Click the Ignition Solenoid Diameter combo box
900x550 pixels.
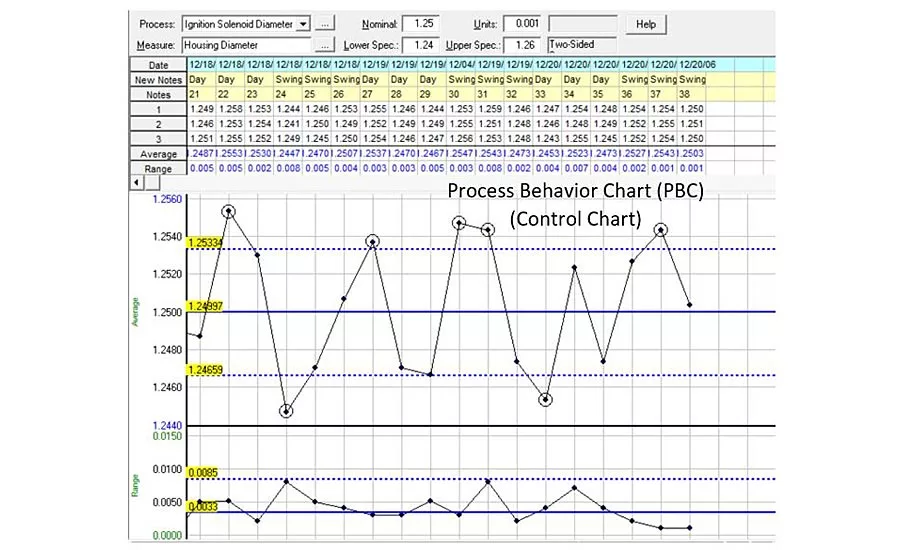[246, 24]
